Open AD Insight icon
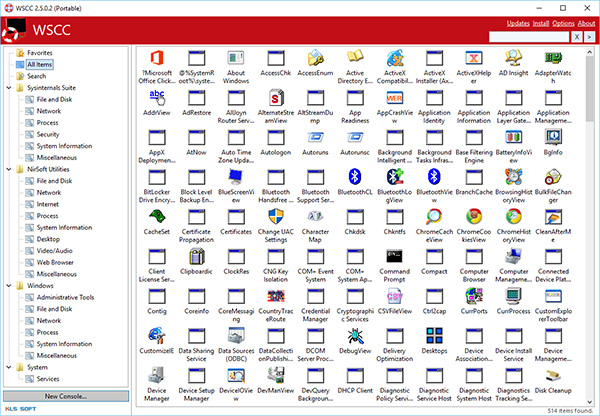This screenshot has width=600, height=416. click(514, 59)
